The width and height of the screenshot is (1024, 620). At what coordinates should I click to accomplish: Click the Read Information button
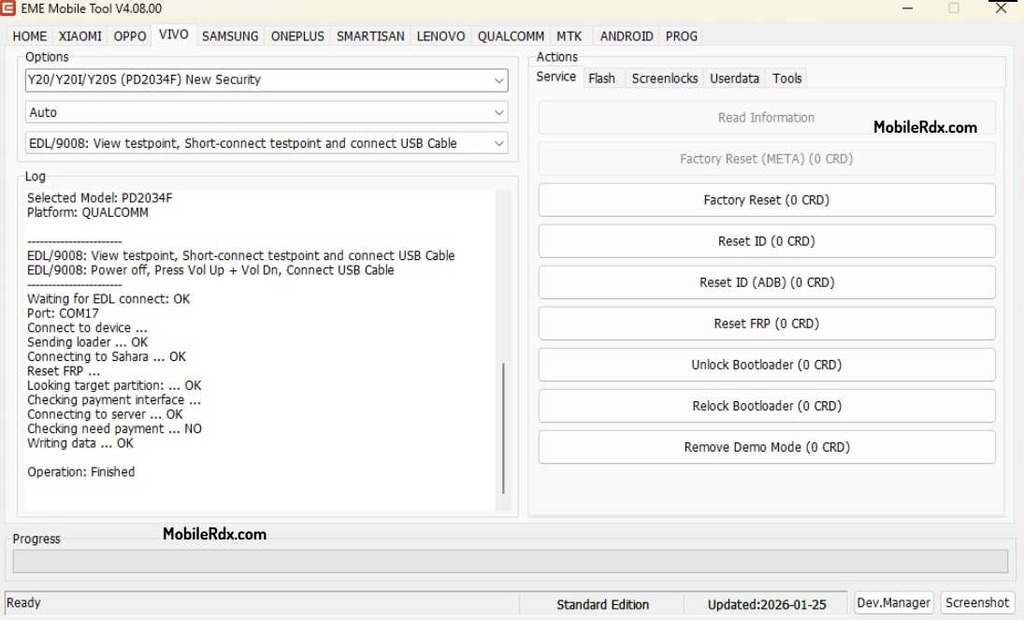[x=767, y=118]
